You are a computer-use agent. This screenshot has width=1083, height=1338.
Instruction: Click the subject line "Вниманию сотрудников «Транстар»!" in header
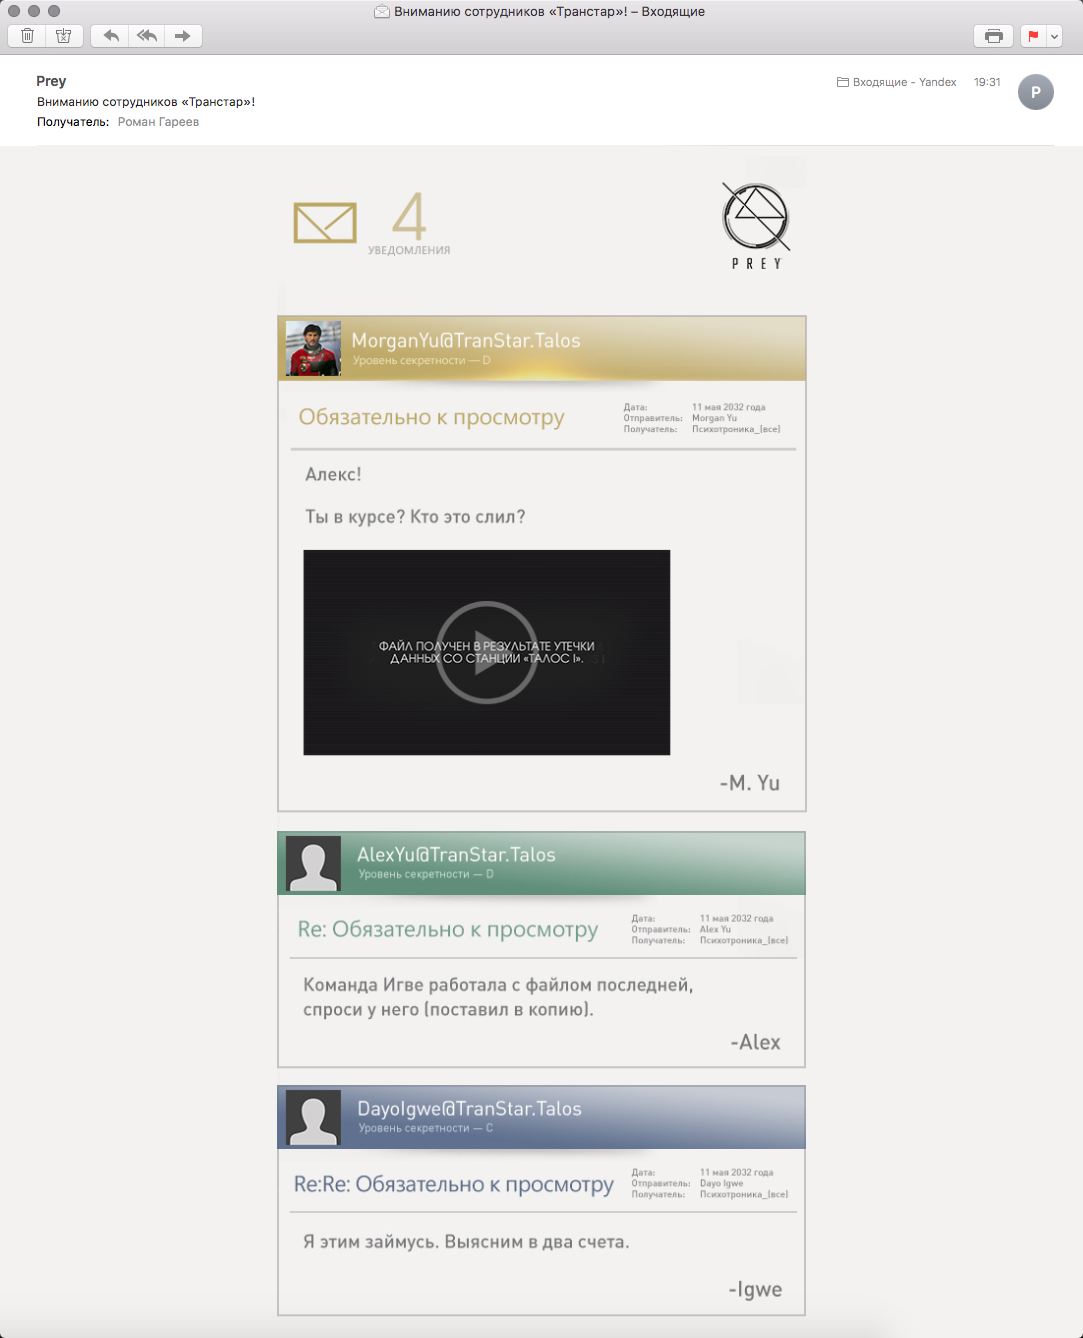click(x=146, y=102)
